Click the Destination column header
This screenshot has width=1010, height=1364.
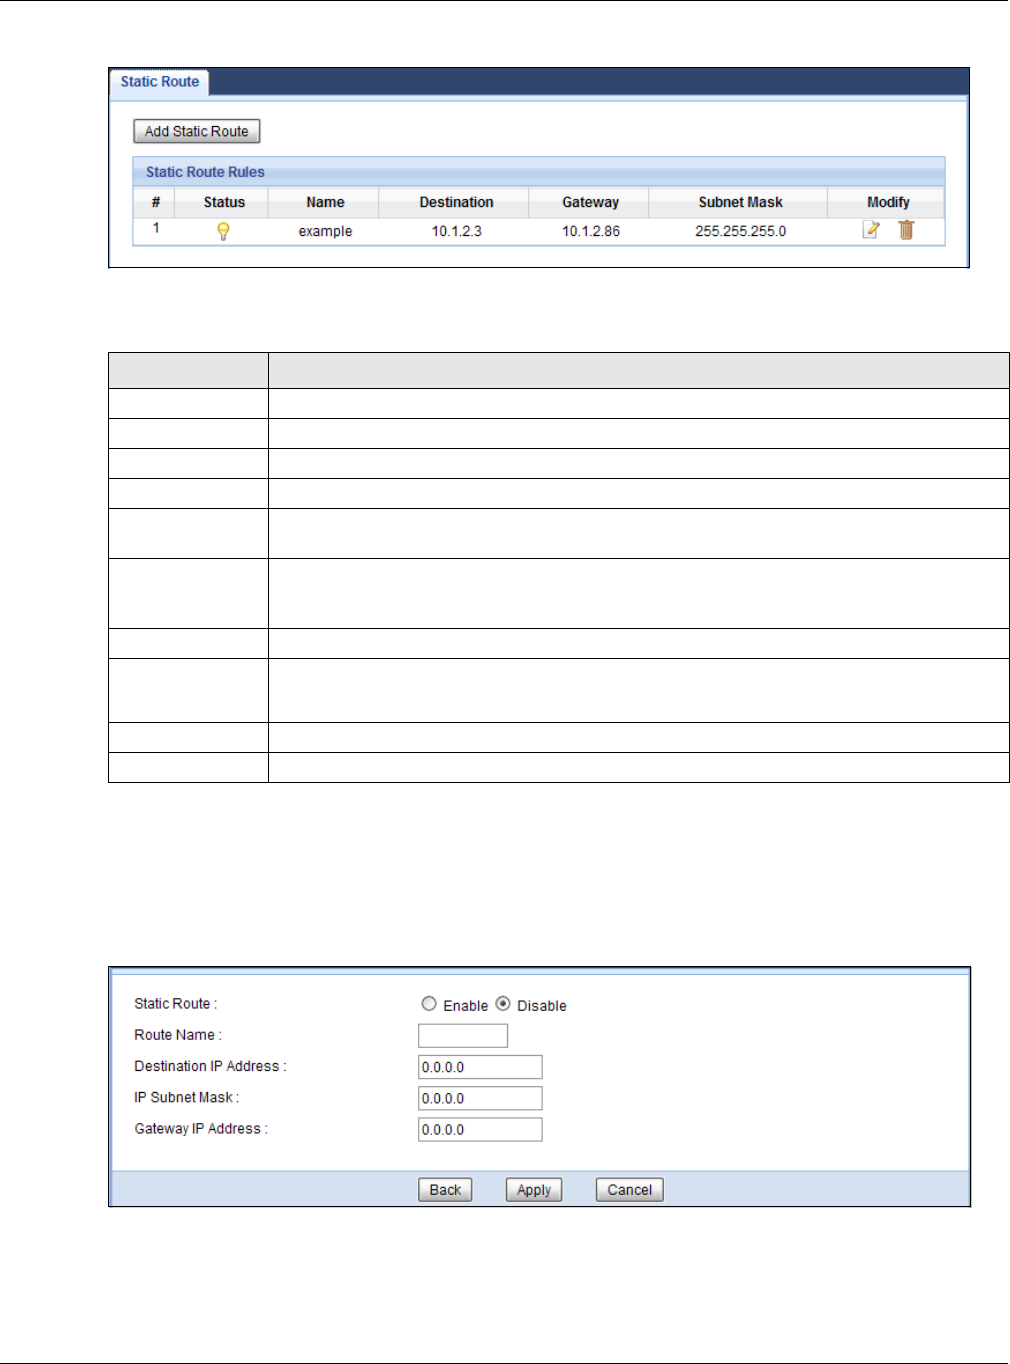[456, 202]
